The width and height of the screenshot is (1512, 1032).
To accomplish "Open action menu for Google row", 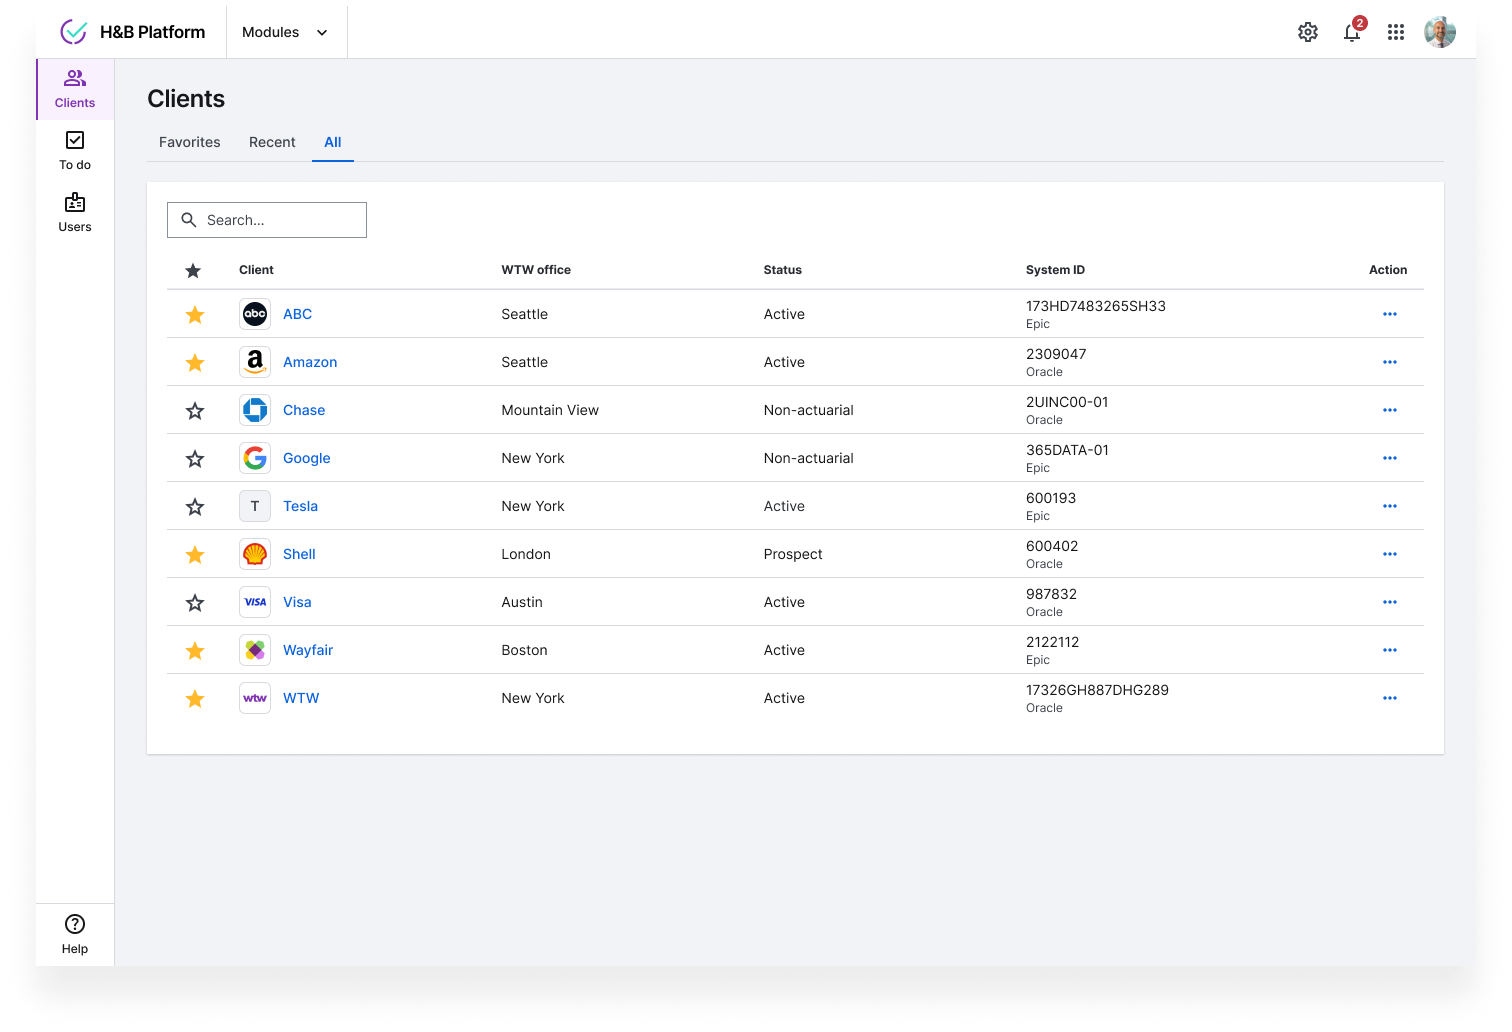I will point(1390,458).
